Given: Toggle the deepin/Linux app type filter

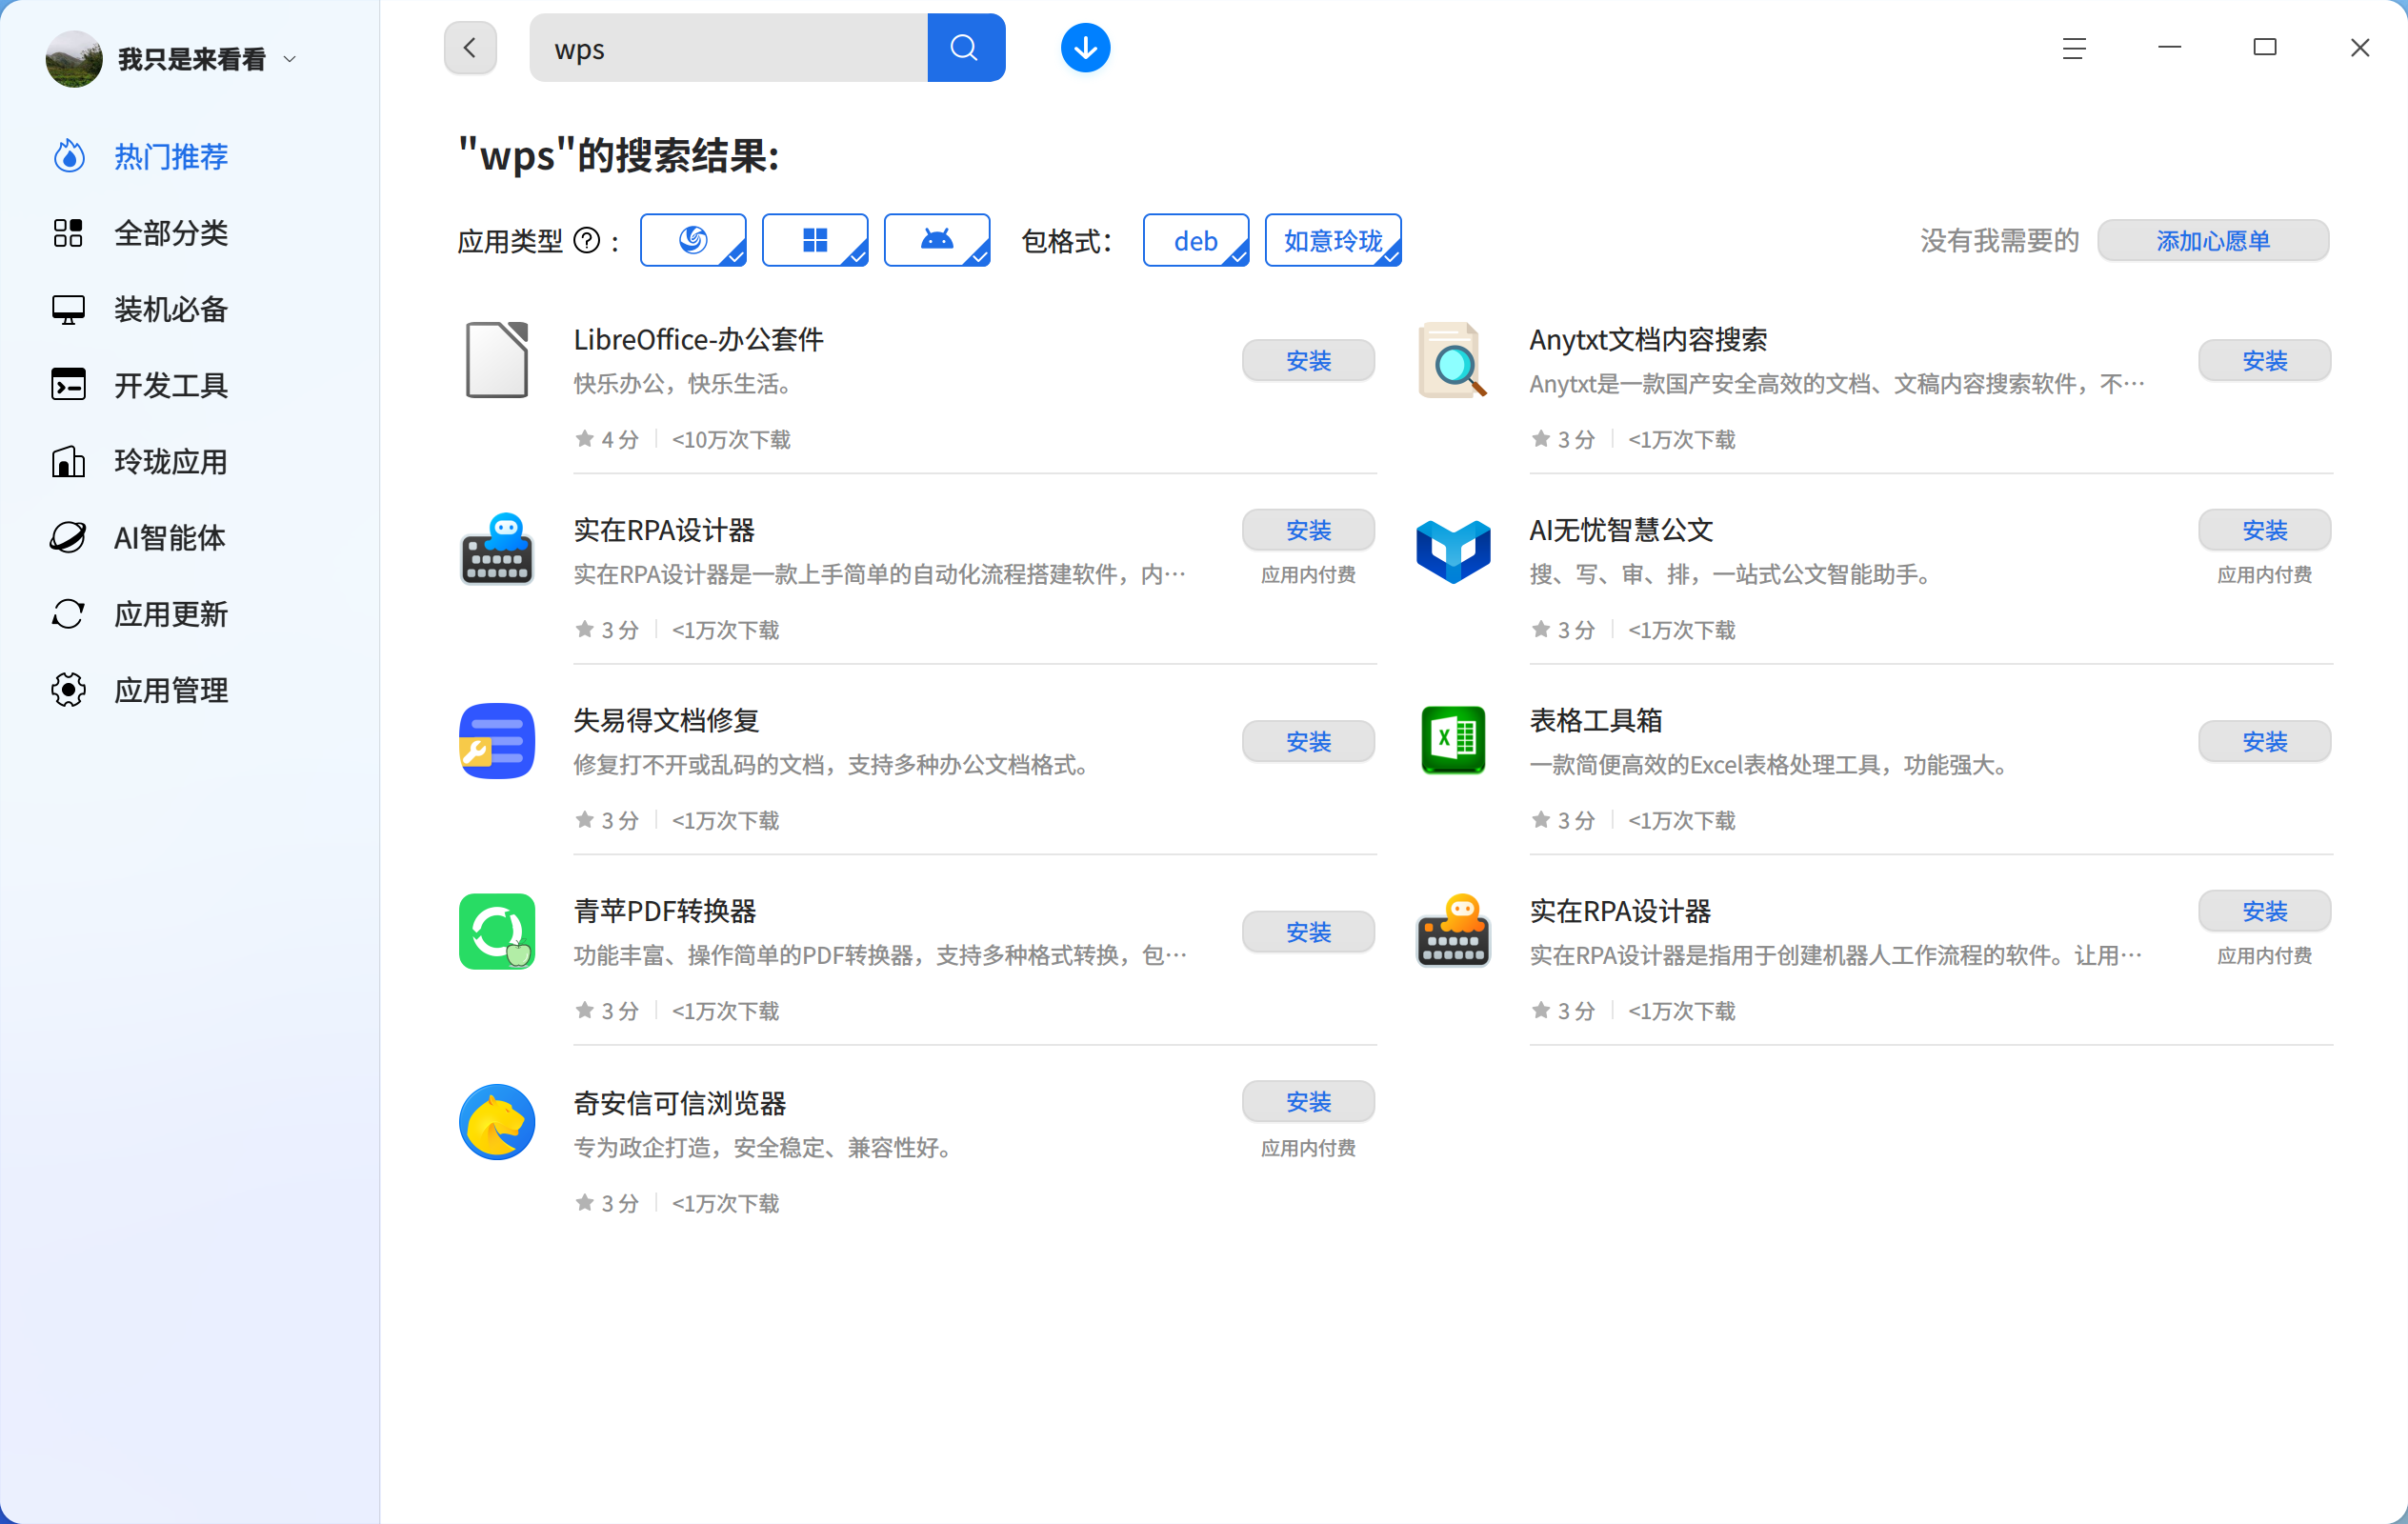Looking at the screenshot, I should [693, 240].
